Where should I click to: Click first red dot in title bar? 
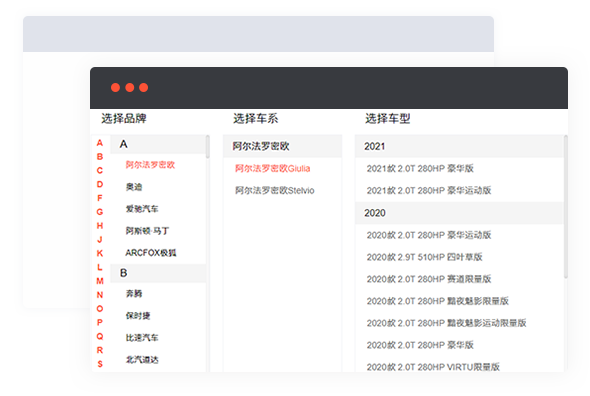(x=116, y=88)
